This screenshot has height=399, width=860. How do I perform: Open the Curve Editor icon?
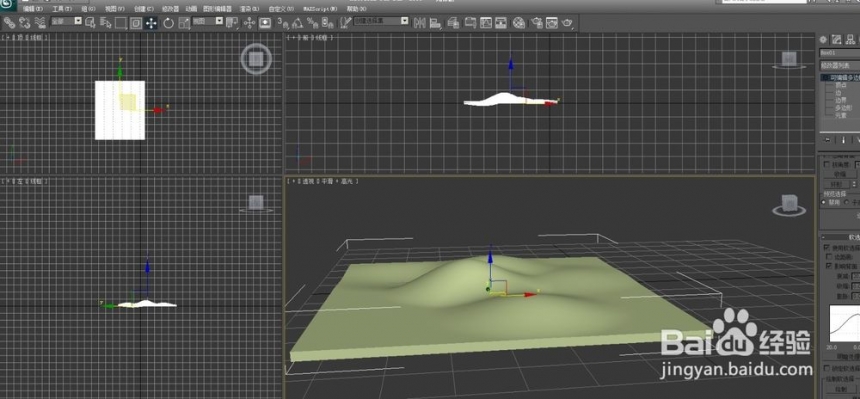486,23
